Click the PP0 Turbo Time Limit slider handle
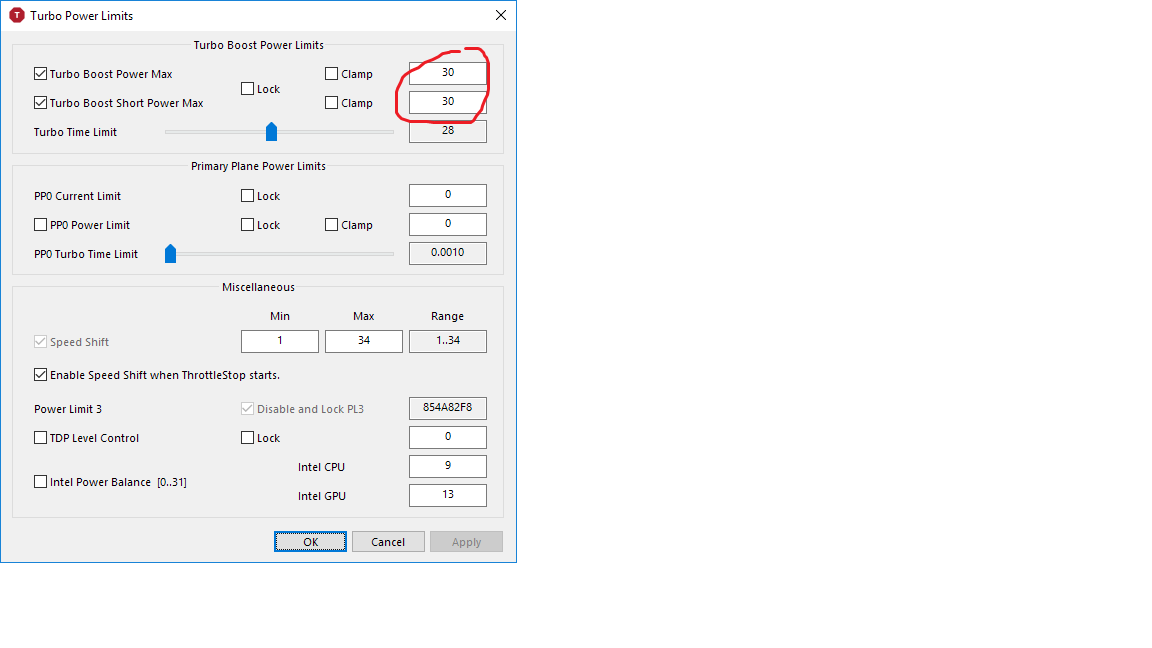Image resolution: width=1152 pixels, height=648 pixels. tap(170, 253)
